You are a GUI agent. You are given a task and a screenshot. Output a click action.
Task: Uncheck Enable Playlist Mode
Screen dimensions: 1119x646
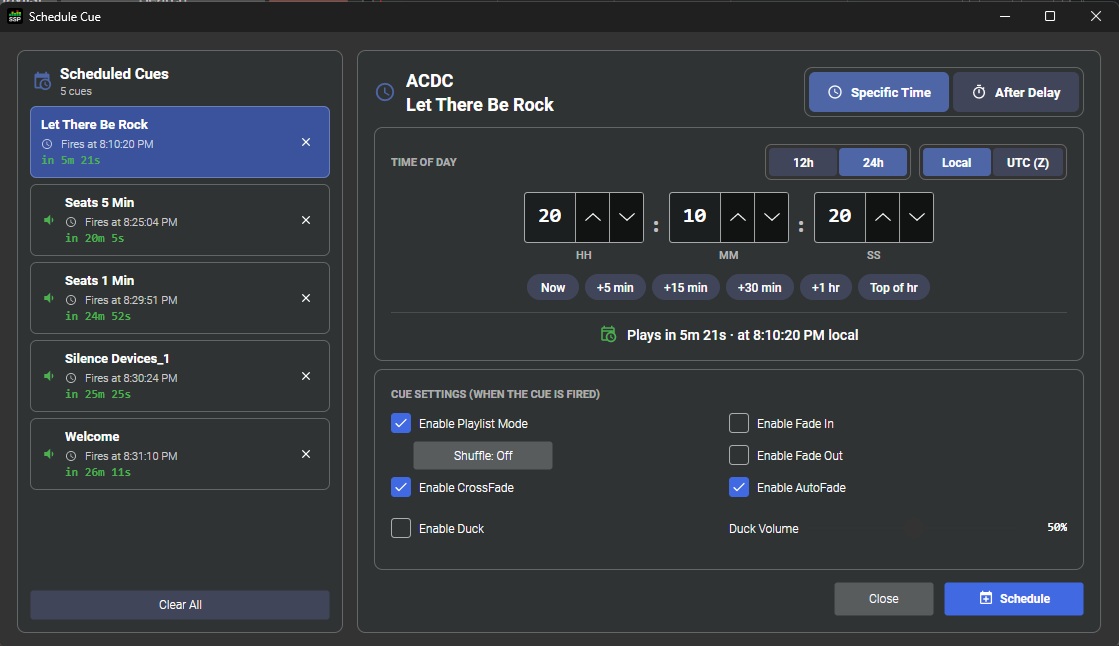tap(401, 423)
